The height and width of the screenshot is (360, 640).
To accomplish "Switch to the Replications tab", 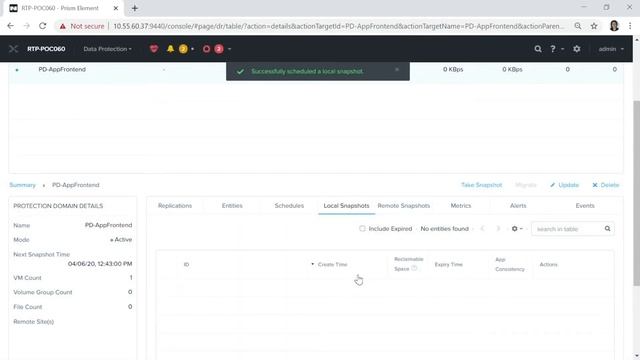I will (x=175, y=206).
